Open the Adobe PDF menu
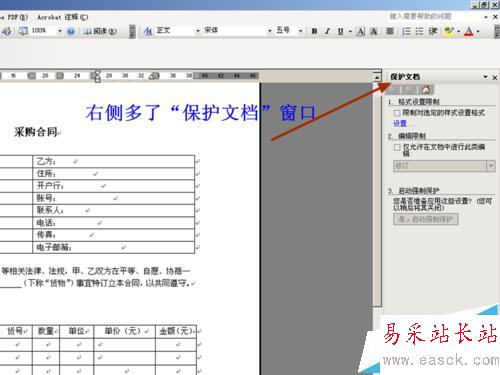 click(x=14, y=17)
